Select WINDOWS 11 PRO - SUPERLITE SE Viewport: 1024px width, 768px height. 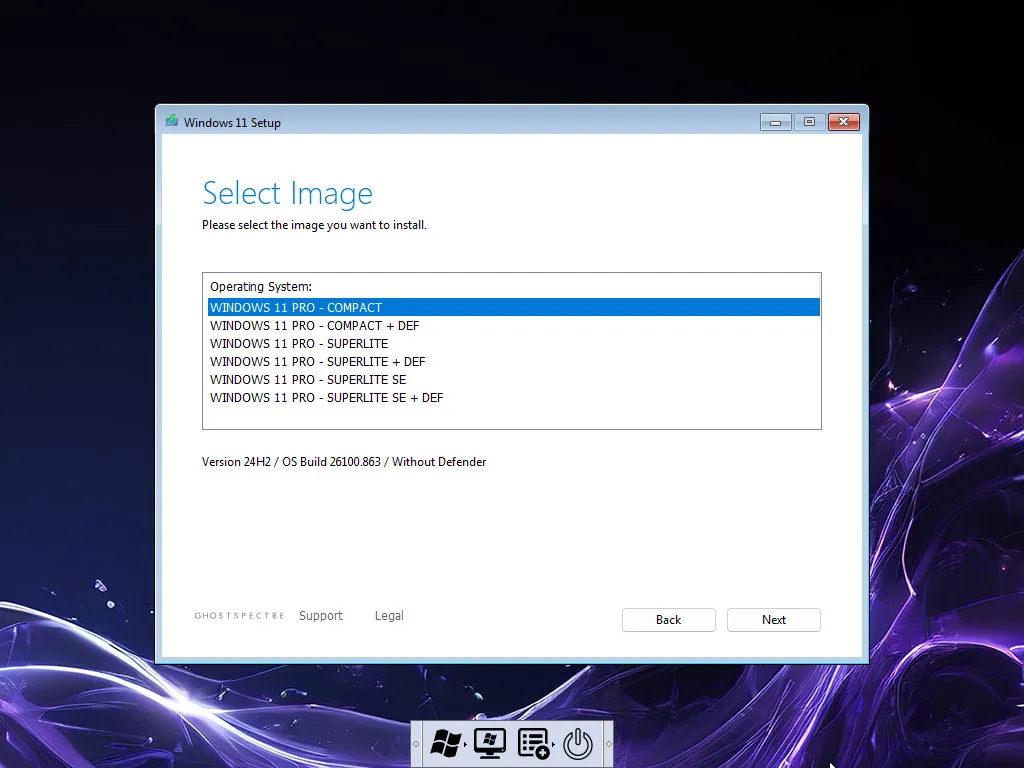[x=513, y=379]
